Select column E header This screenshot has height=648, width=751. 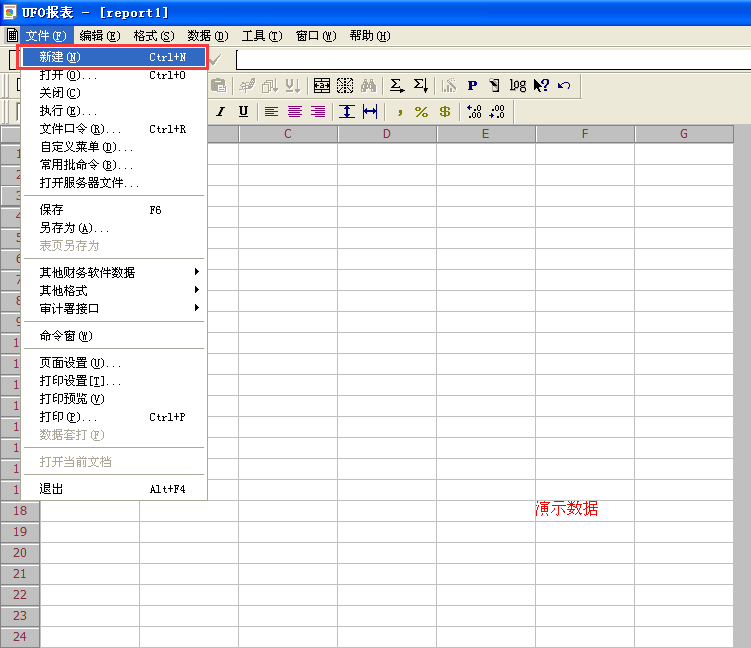point(486,134)
